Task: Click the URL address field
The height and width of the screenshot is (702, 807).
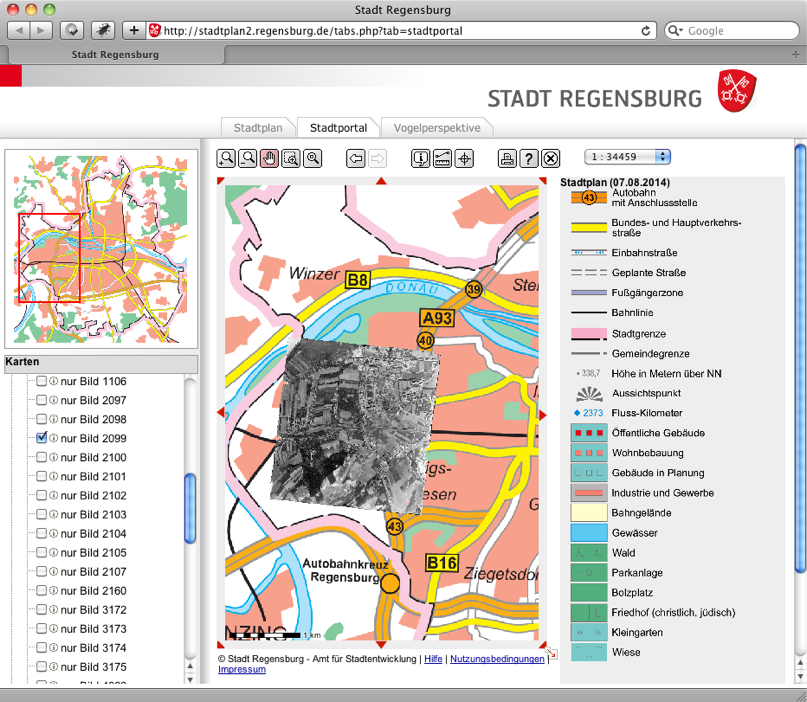Action: [401, 31]
